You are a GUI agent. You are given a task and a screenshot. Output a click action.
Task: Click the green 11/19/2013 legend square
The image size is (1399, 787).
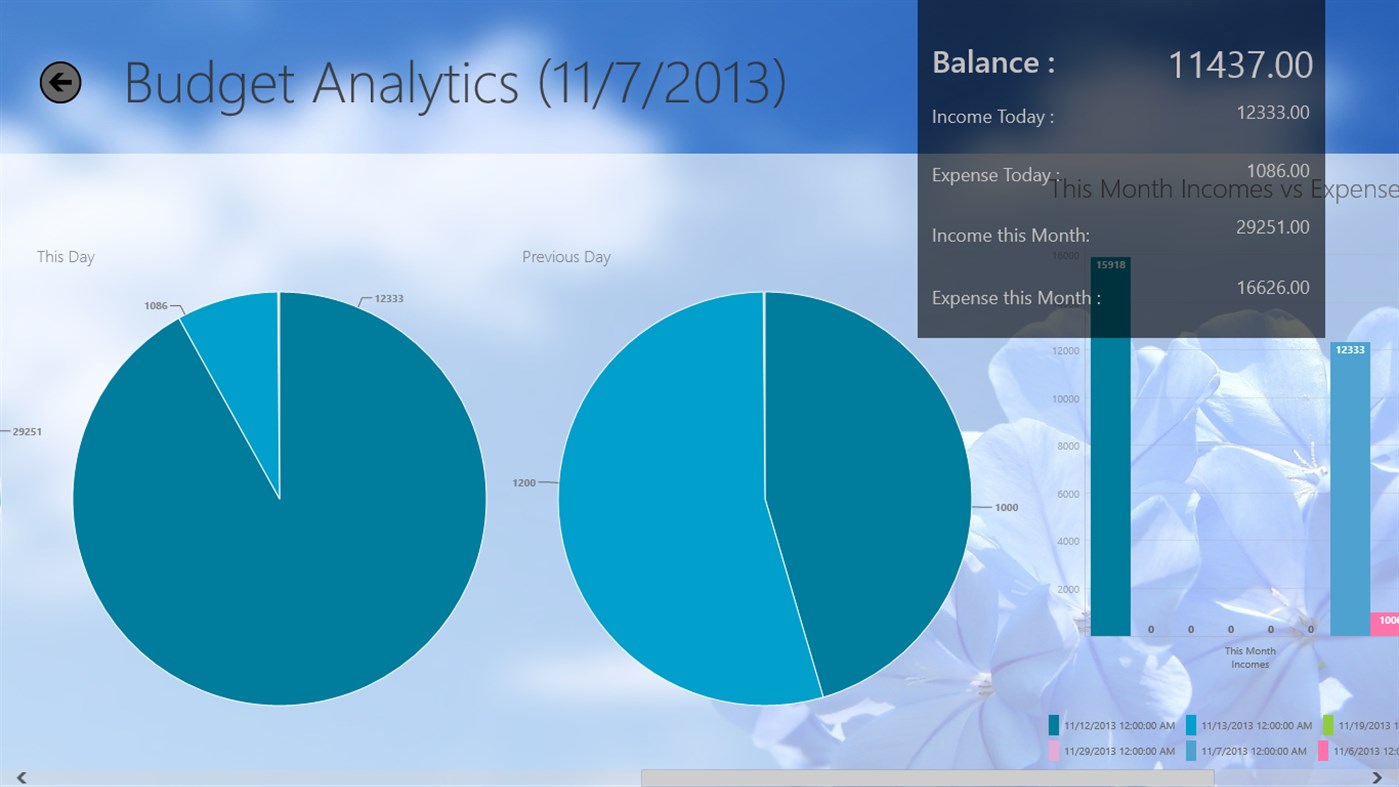point(1328,726)
